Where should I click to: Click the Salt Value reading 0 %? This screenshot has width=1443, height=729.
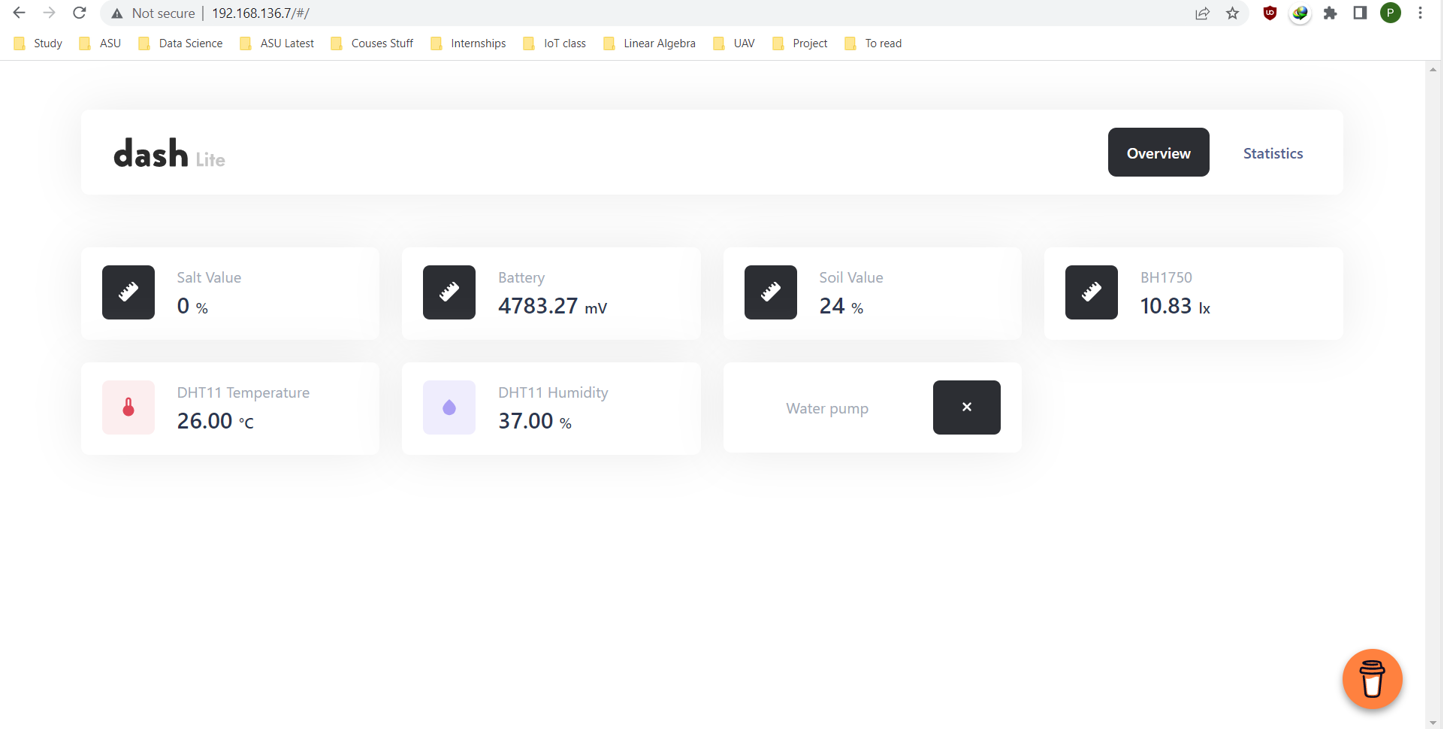pyautogui.click(x=192, y=306)
